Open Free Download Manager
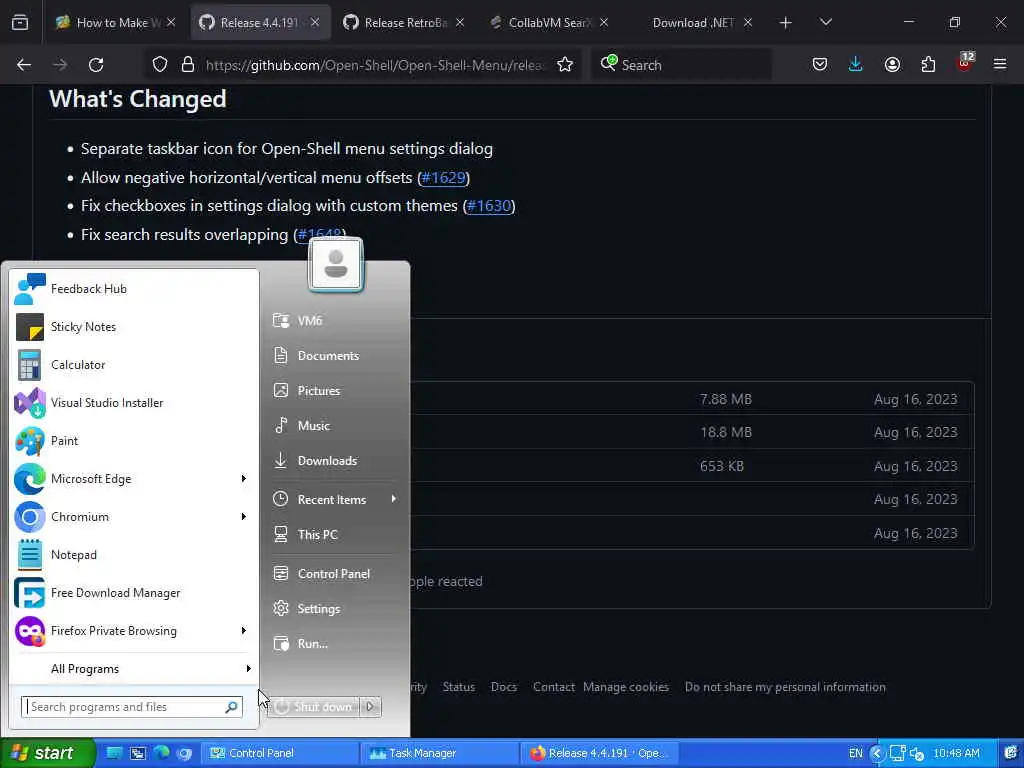The width and height of the screenshot is (1024, 768). (x=134, y=592)
